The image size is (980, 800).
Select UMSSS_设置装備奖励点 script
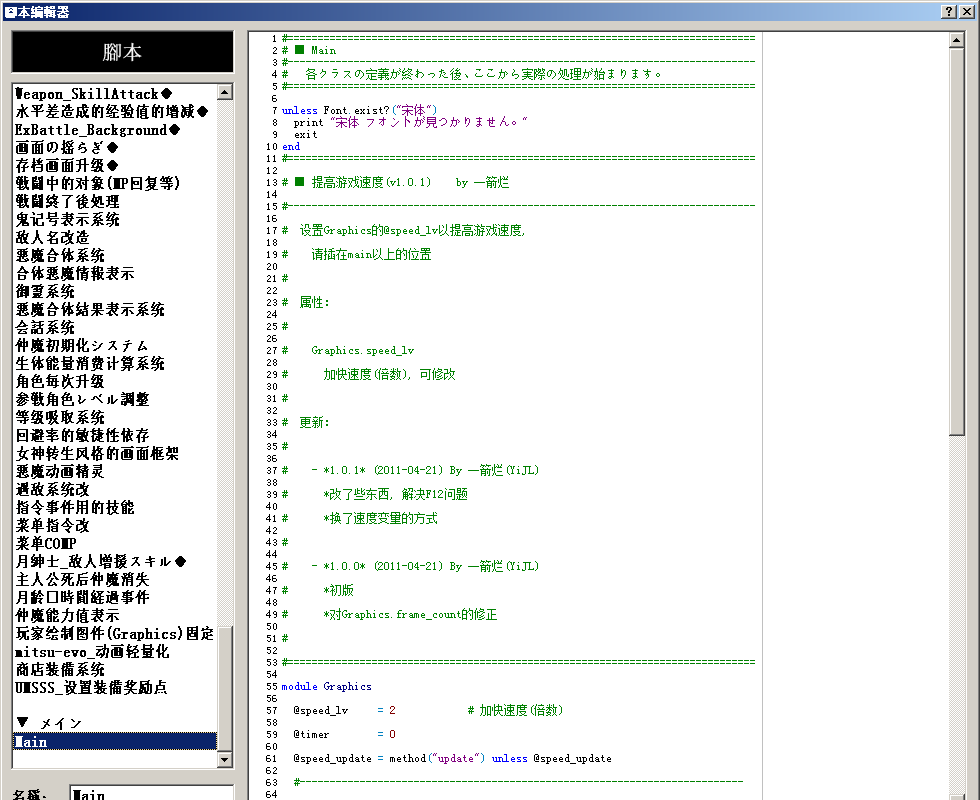coord(115,688)
